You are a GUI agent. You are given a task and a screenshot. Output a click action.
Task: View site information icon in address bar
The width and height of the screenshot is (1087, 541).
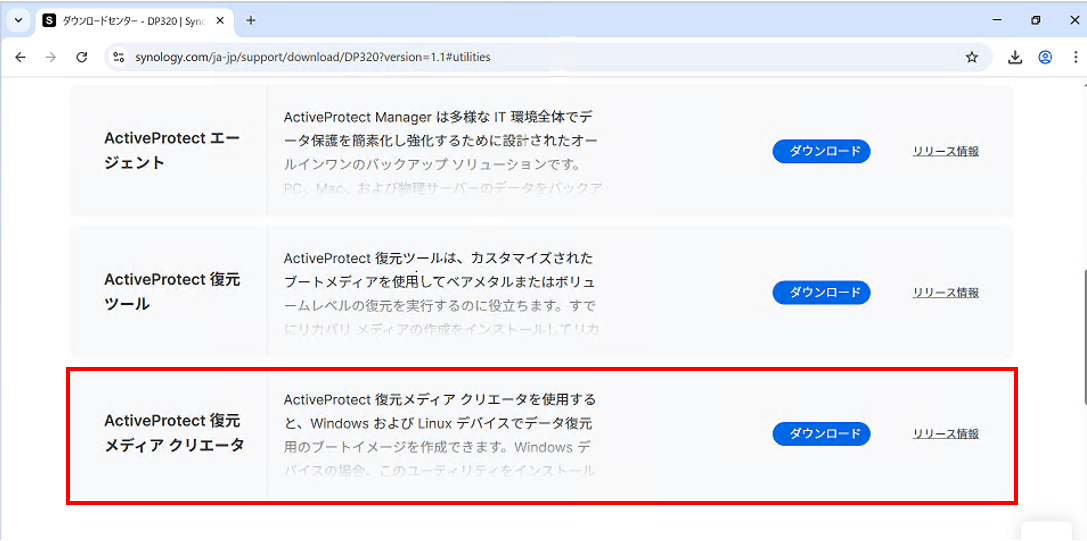coord(119,57)
